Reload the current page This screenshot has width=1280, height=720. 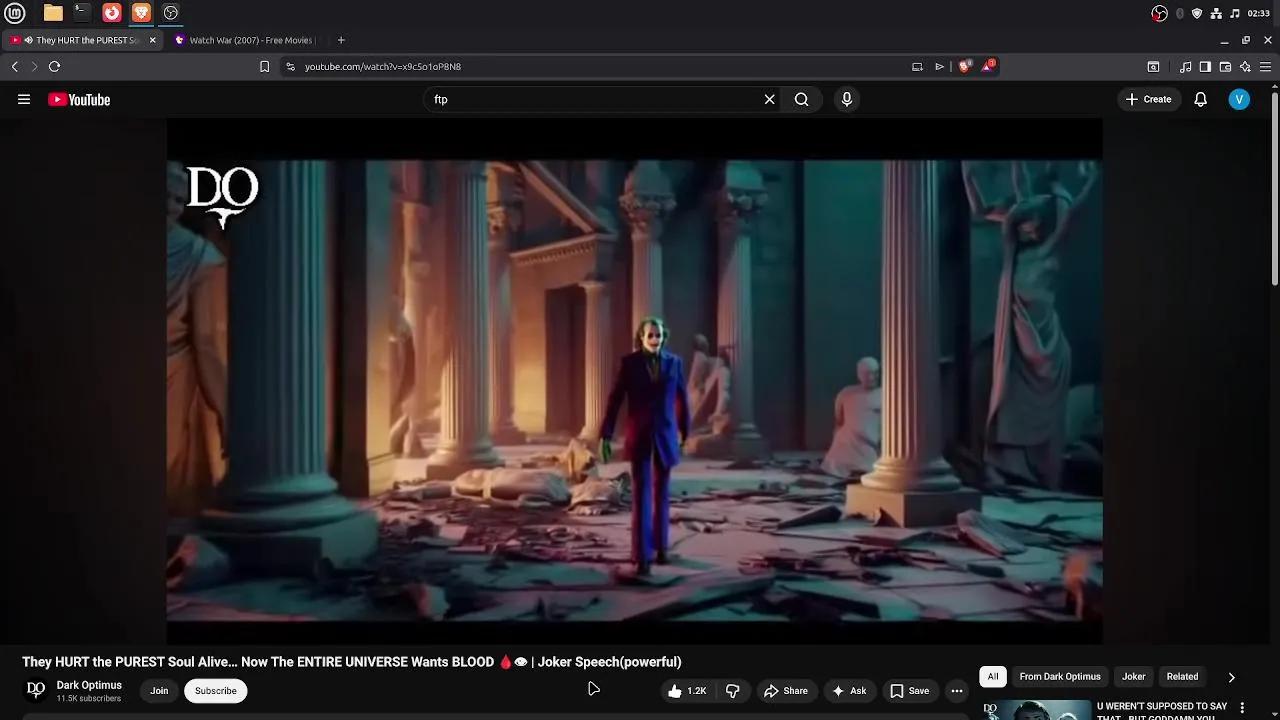coord(54,67)
